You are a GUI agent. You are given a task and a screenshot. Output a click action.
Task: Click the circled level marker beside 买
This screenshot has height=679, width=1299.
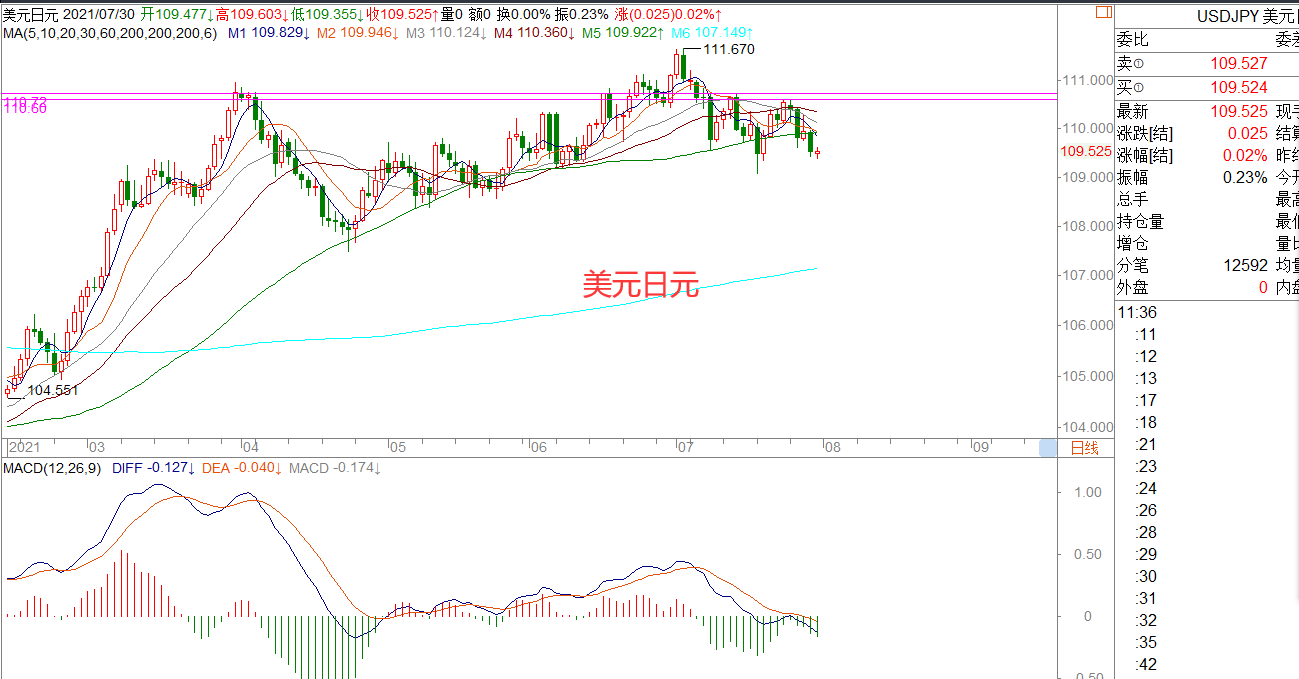1138,87
